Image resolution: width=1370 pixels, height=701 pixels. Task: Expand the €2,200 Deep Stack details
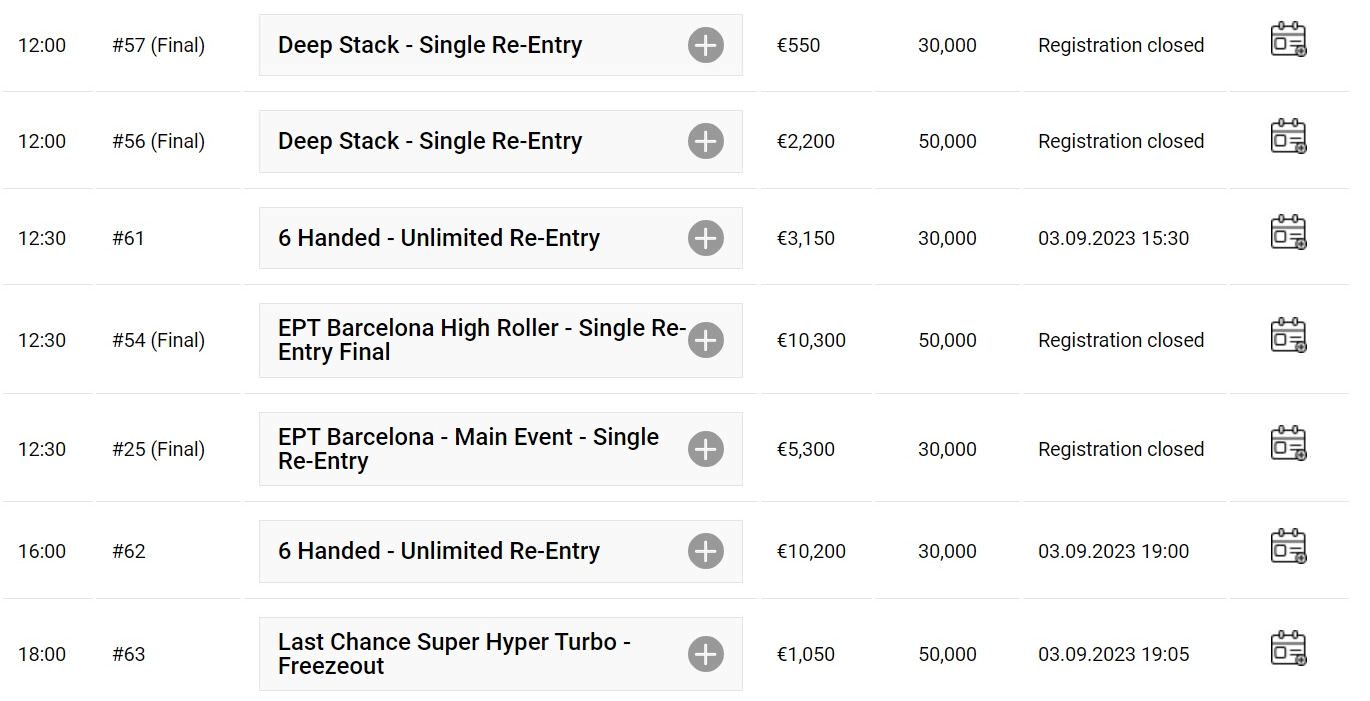pyautogui.click(x=705, y=141)
